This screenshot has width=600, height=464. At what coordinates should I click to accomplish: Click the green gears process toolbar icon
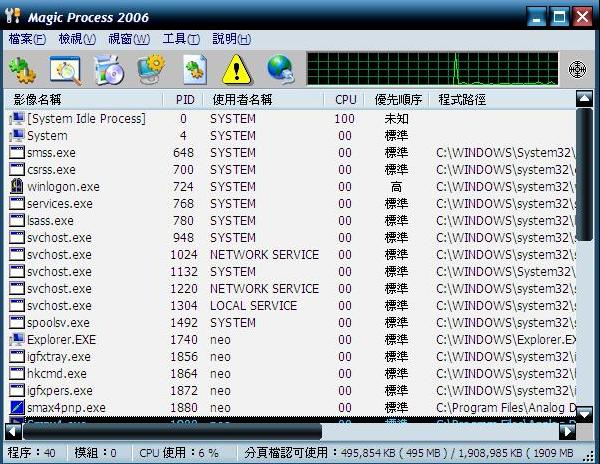(x=22, y=70)
